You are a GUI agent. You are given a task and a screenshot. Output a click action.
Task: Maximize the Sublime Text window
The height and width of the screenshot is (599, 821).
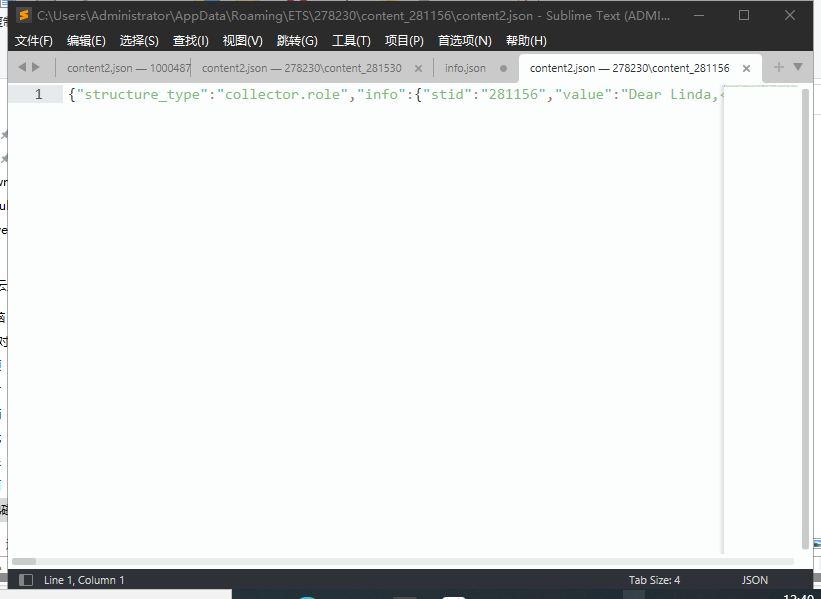744,15
